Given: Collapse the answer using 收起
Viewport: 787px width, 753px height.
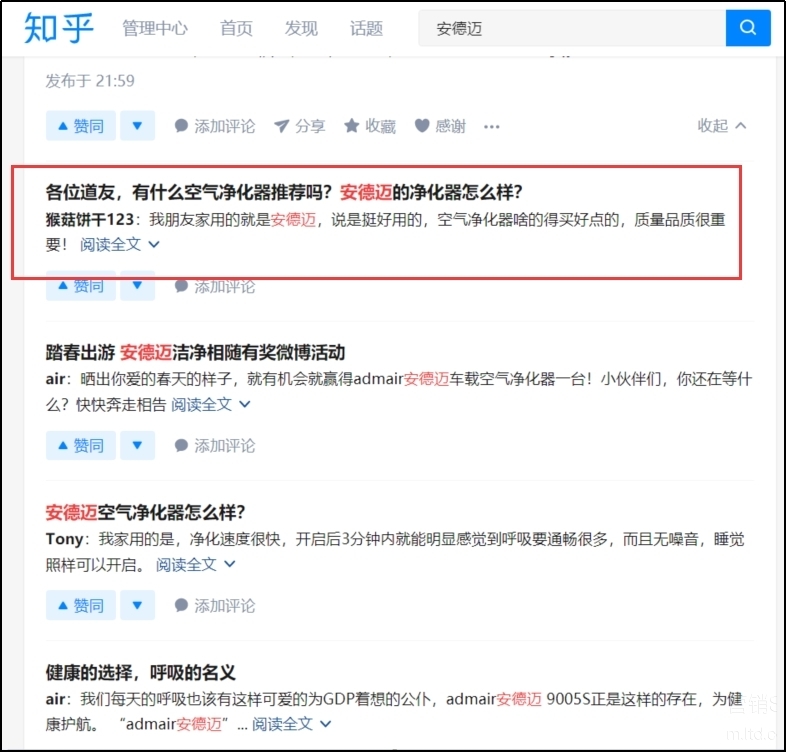Looking at the screenshot, I should [721, 126].
